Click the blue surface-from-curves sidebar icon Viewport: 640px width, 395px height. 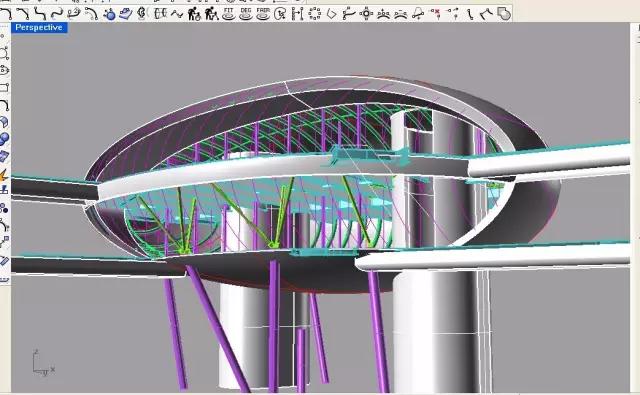[x=4, y=122]
